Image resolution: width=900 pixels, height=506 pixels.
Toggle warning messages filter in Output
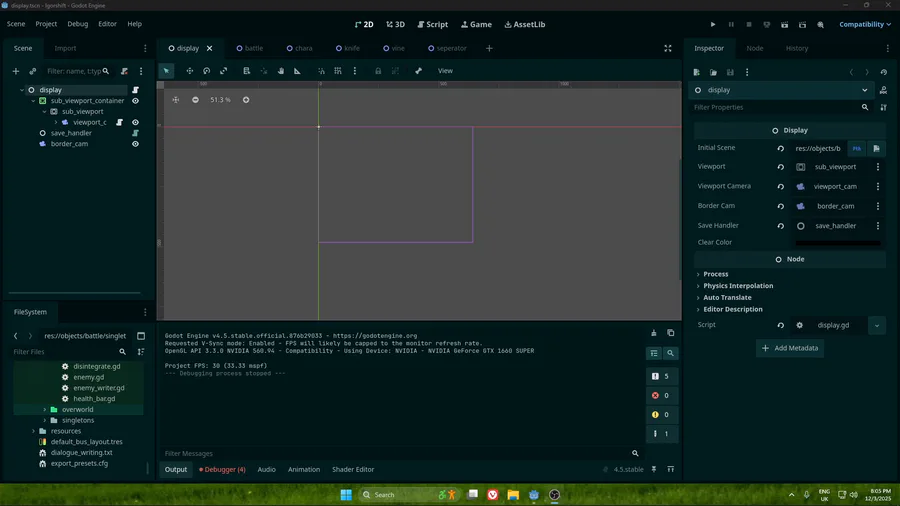click(x=661, y=415)
